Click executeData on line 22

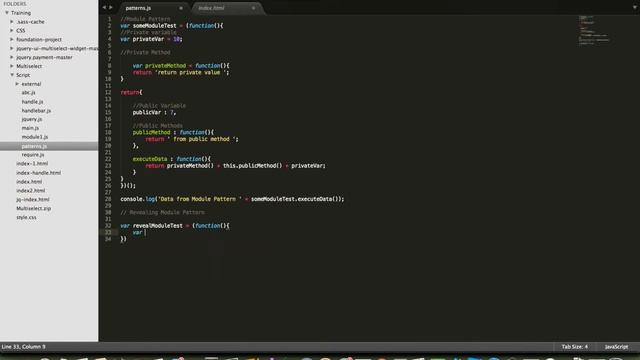(150, 159)
